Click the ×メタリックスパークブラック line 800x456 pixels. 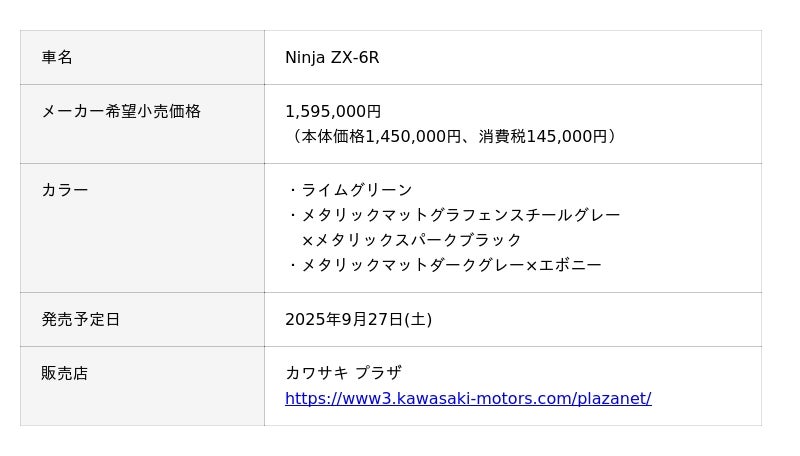(x=411, y=240)
